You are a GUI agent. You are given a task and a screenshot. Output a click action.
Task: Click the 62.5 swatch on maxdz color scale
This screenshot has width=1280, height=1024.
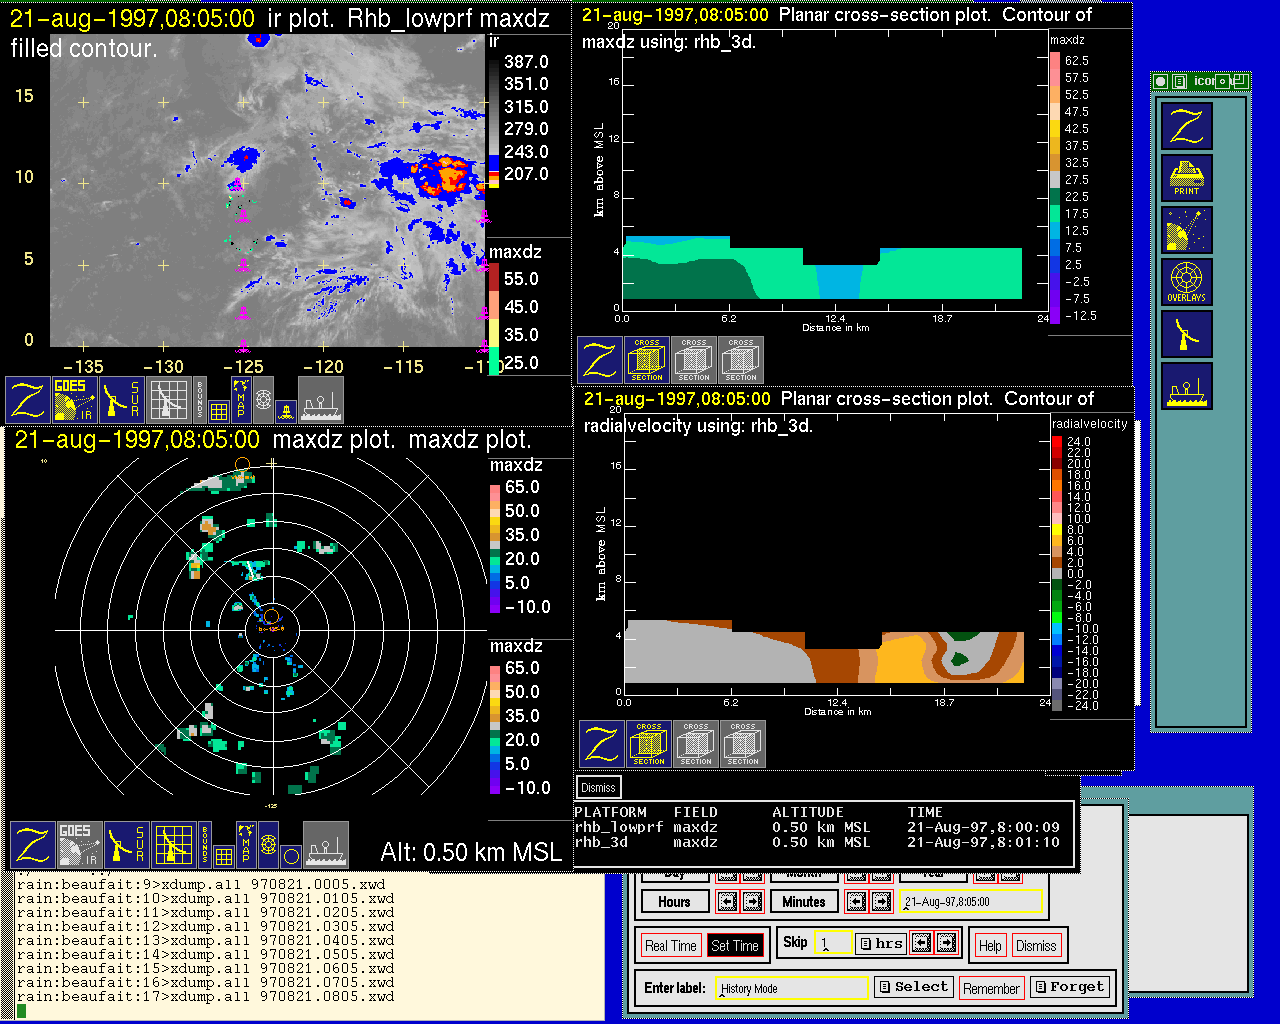click(x=1055, y=60)
